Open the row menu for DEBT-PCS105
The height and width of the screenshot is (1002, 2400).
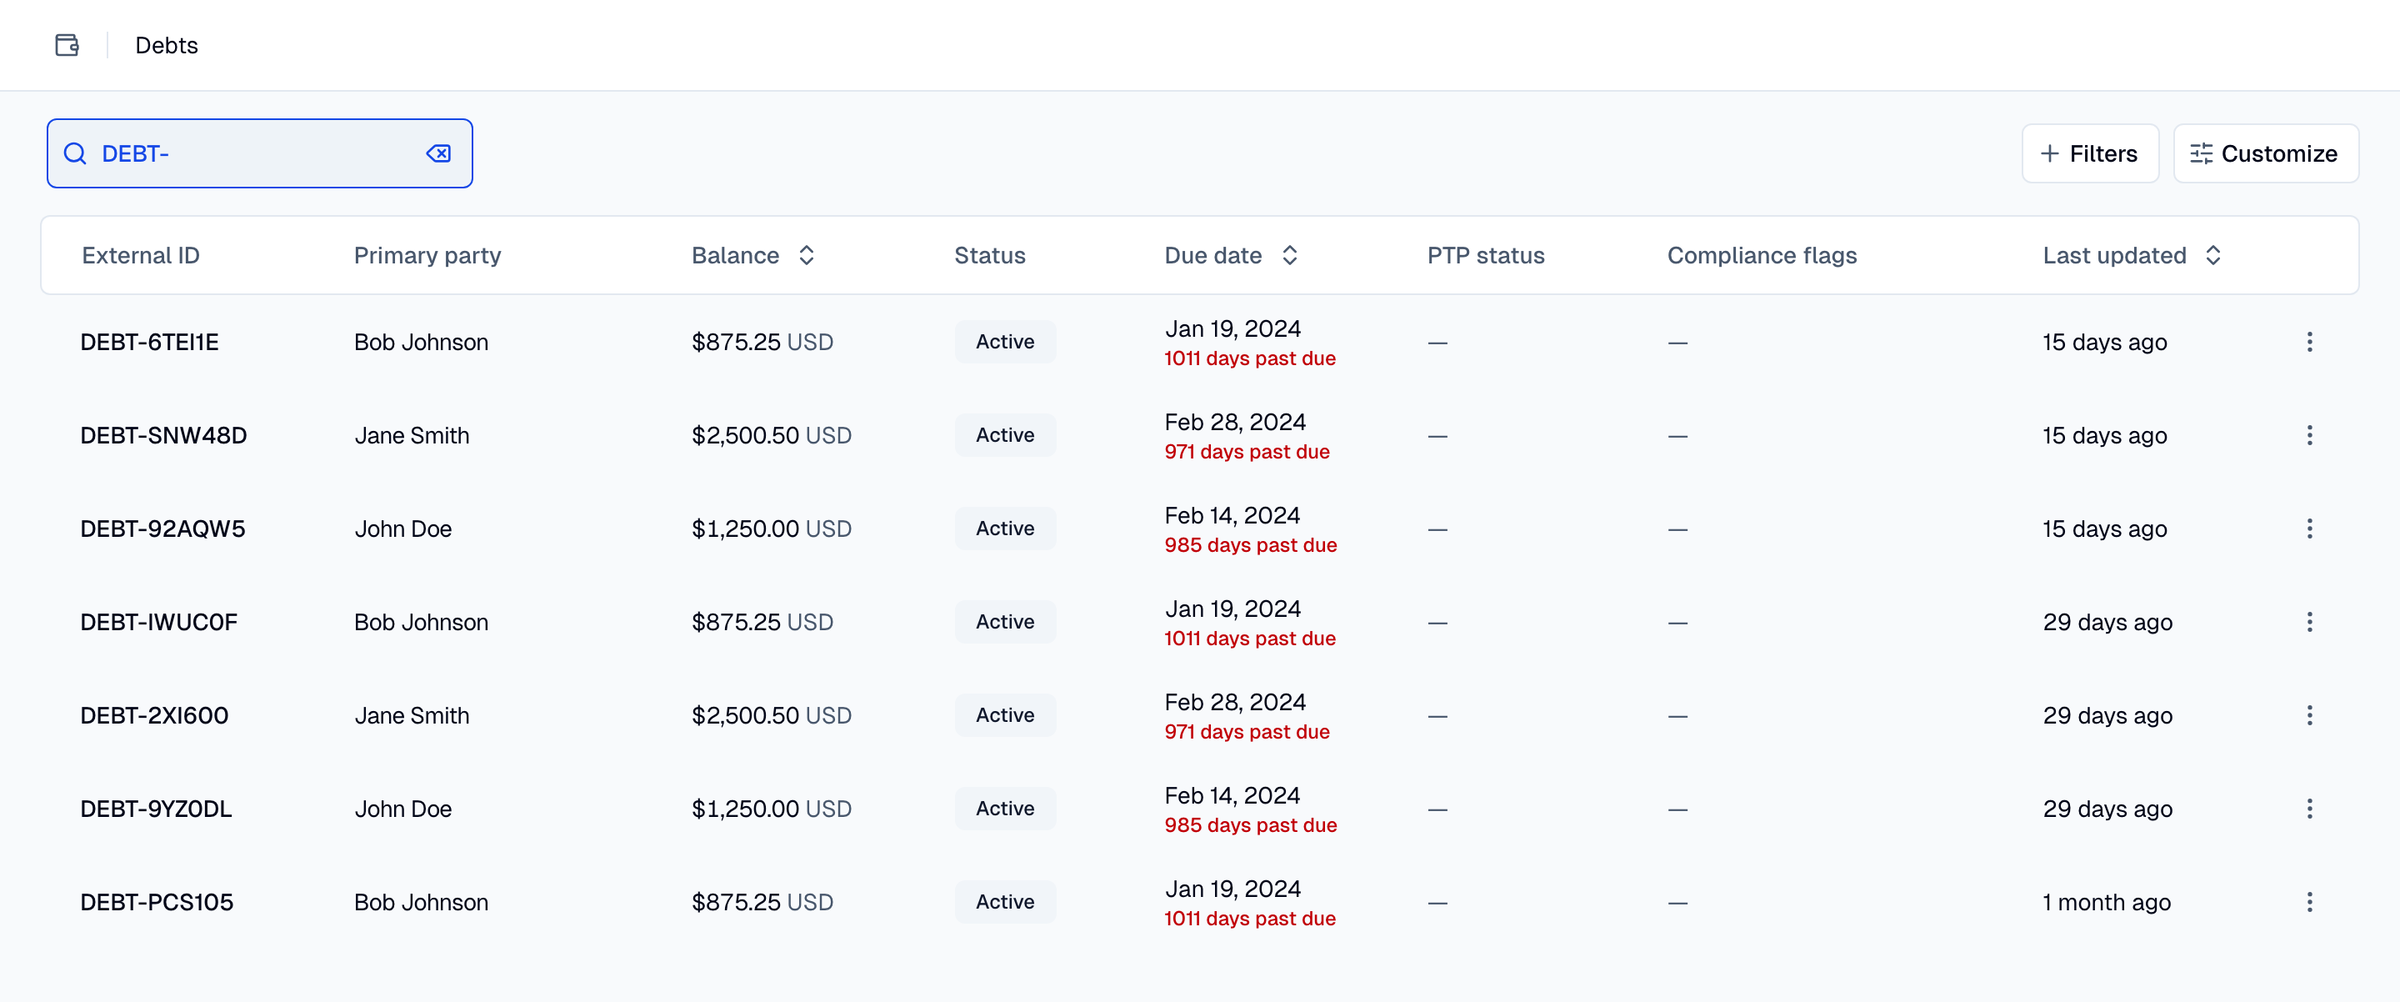[x=2310, y=902]
